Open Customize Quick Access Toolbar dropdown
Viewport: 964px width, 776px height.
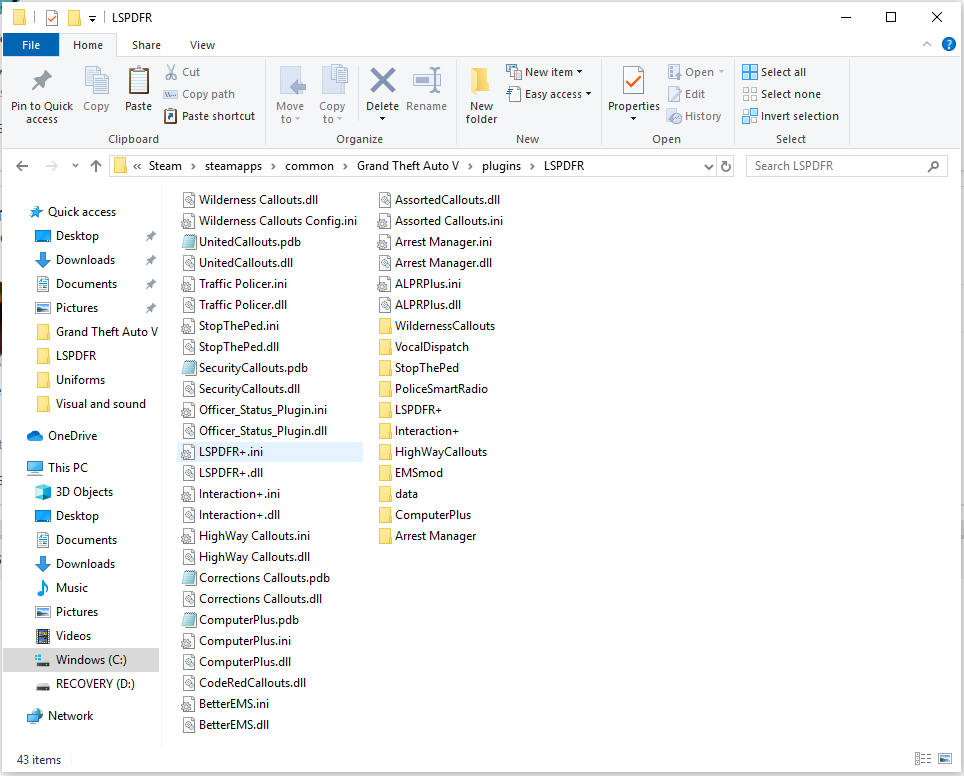tap(92, 18)
